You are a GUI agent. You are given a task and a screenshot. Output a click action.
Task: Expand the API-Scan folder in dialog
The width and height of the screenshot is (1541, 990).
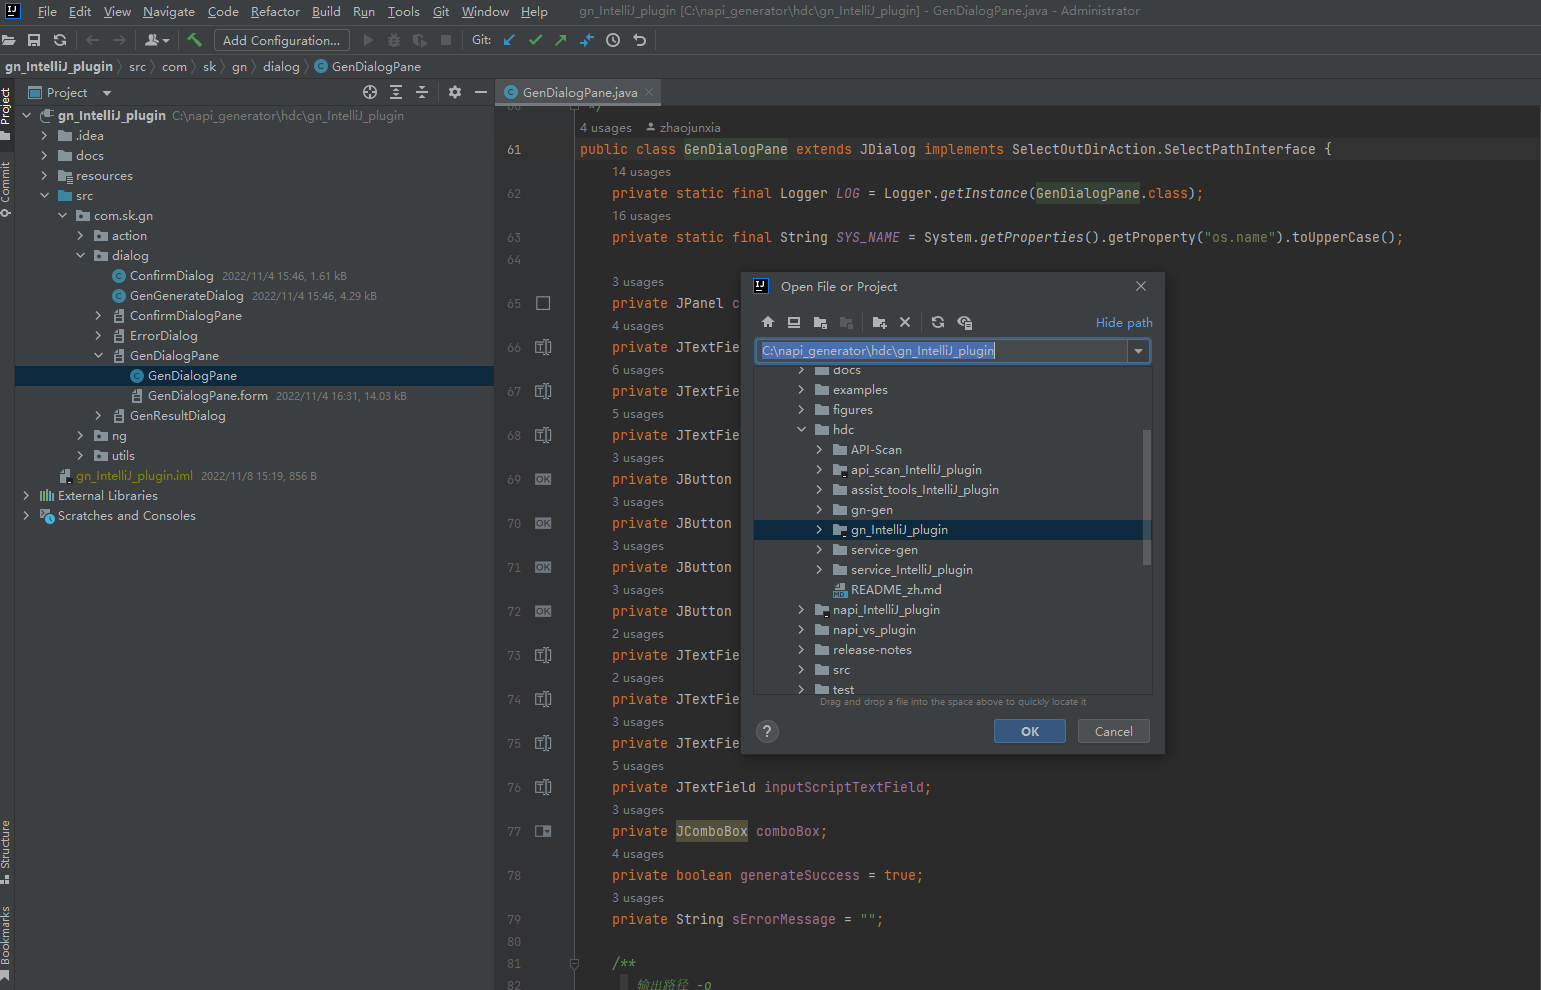(820, 450)
